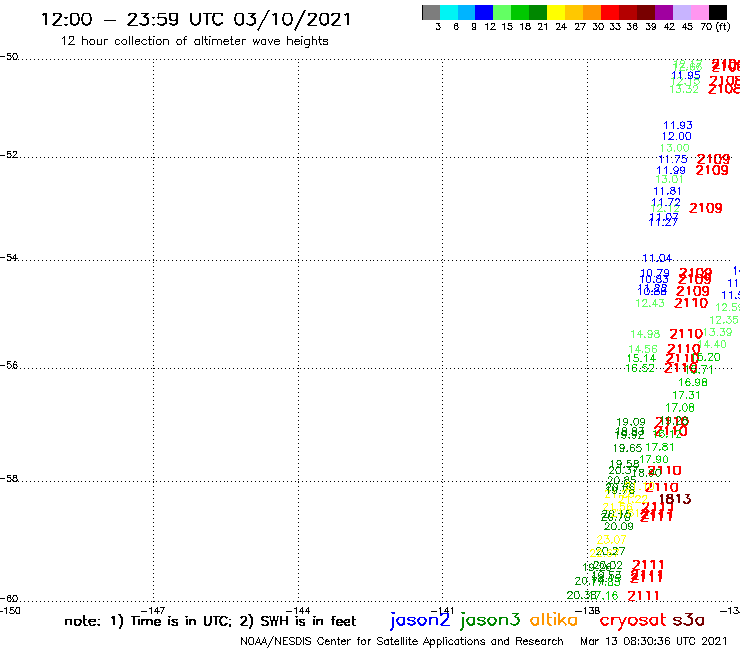Viewport: 740px width, 650px height.
Task: Click the s3a legend label
Action: (689, 620)
